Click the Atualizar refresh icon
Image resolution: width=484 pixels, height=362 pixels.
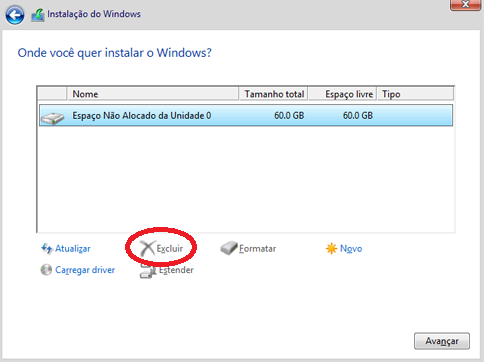pos(47,248)
